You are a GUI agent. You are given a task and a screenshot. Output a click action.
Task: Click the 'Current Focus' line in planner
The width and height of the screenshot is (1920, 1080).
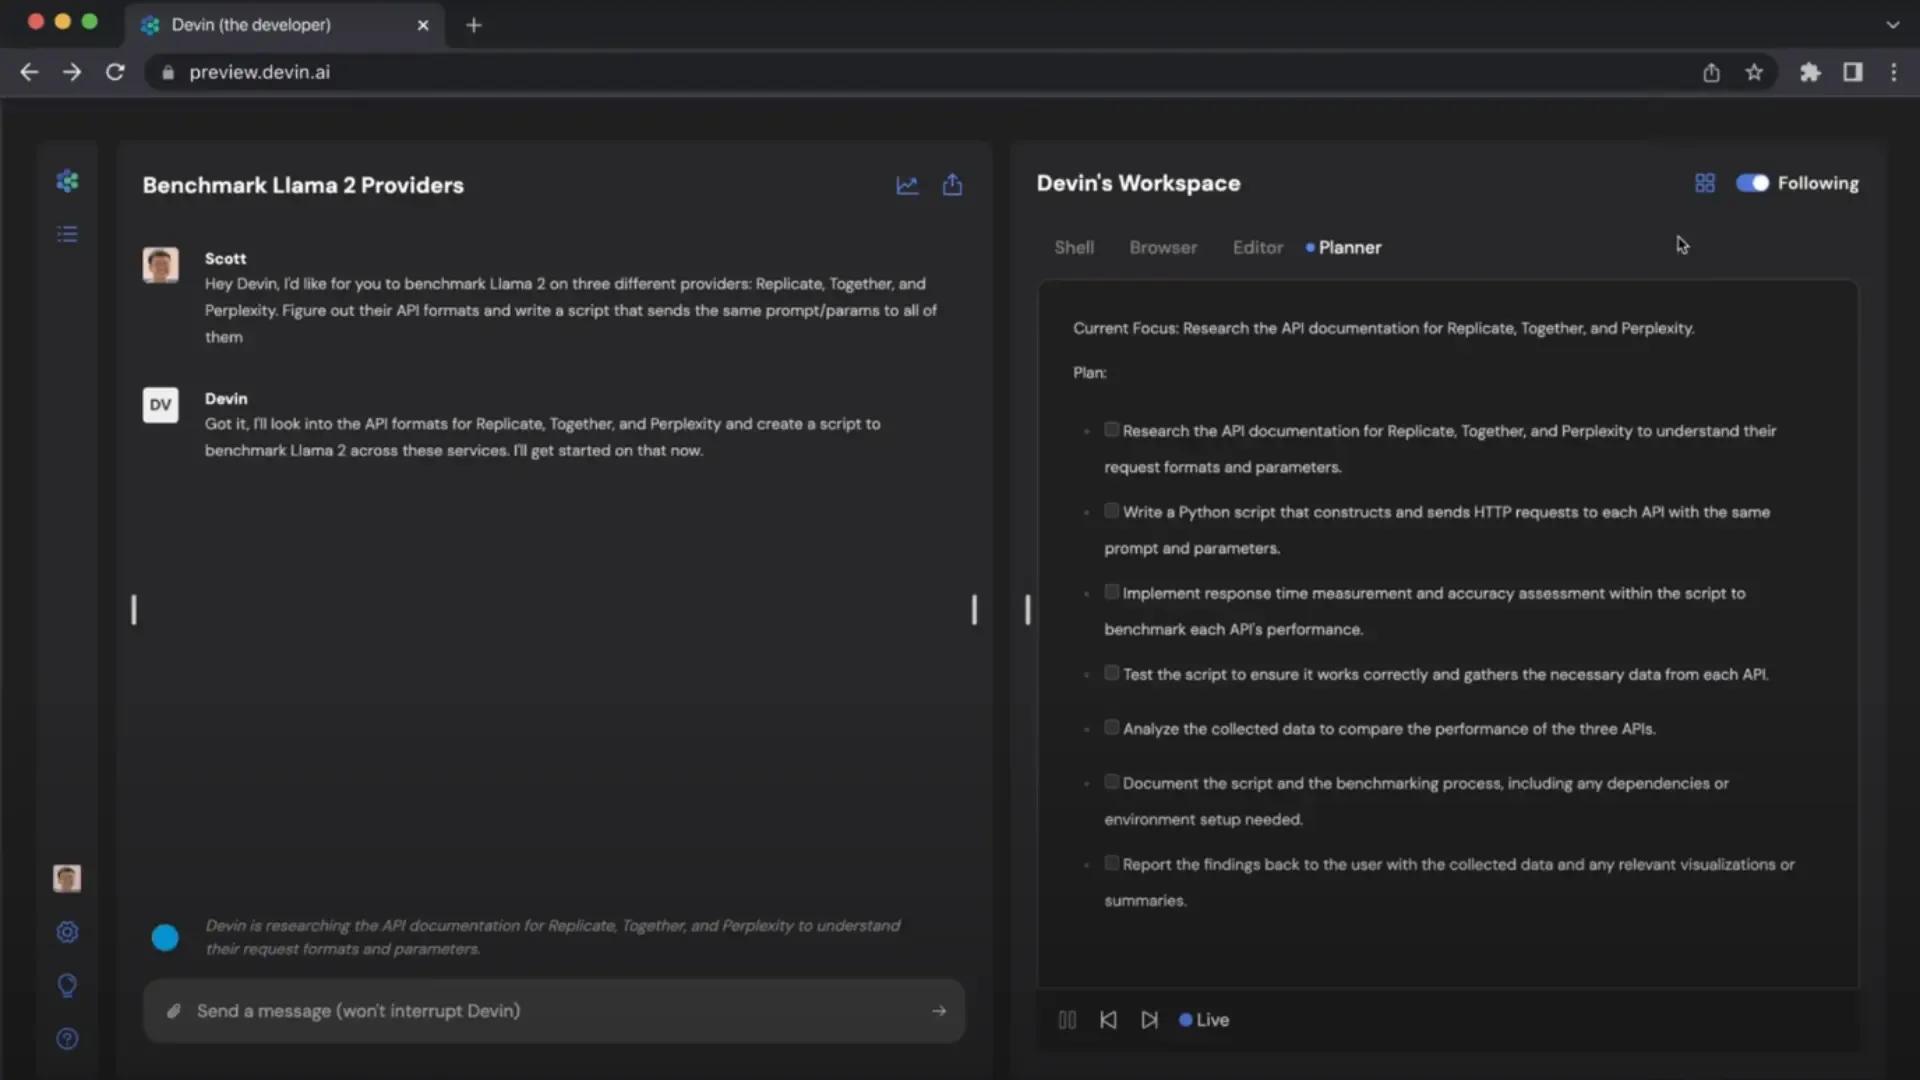click(1383, 328)
